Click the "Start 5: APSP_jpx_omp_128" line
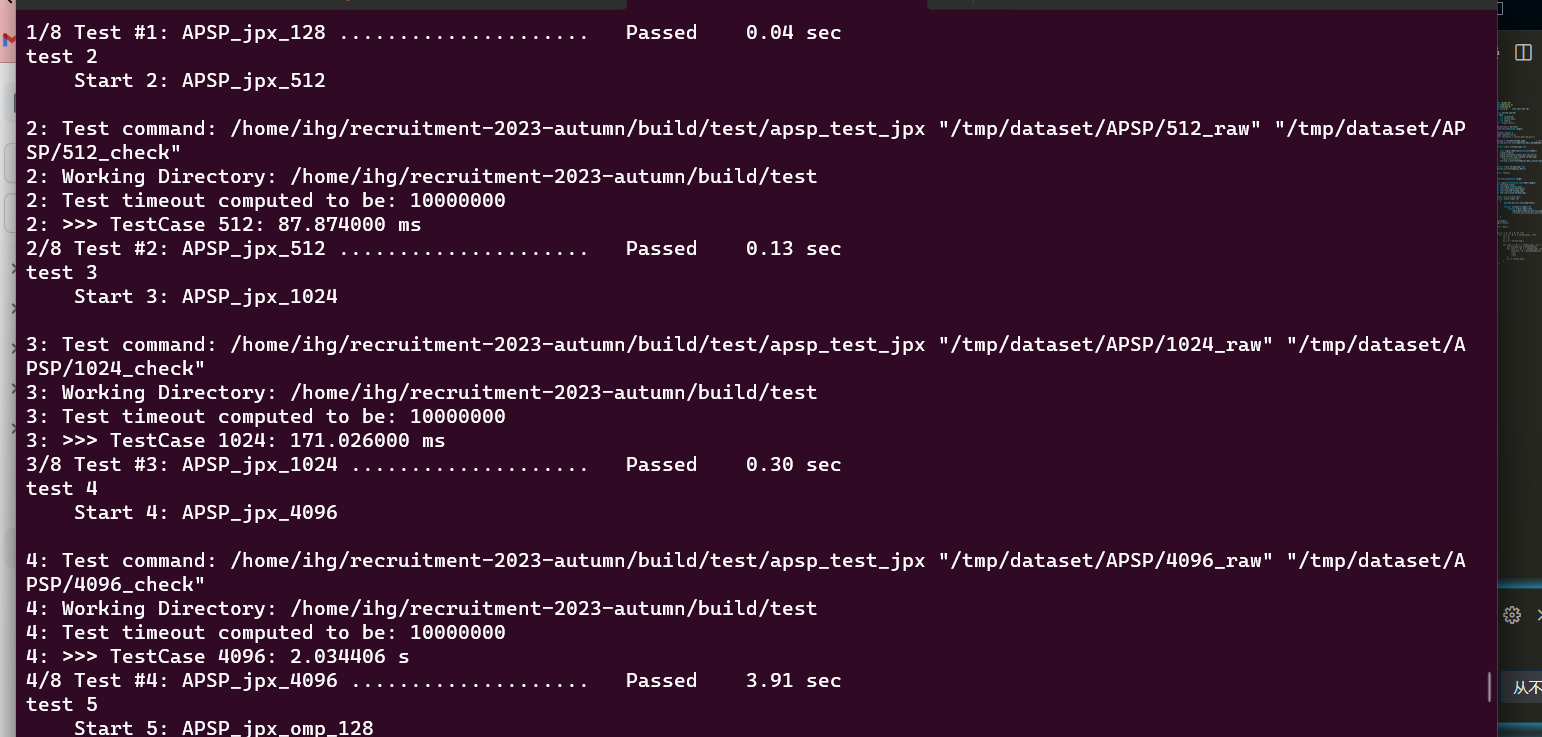 224,728
